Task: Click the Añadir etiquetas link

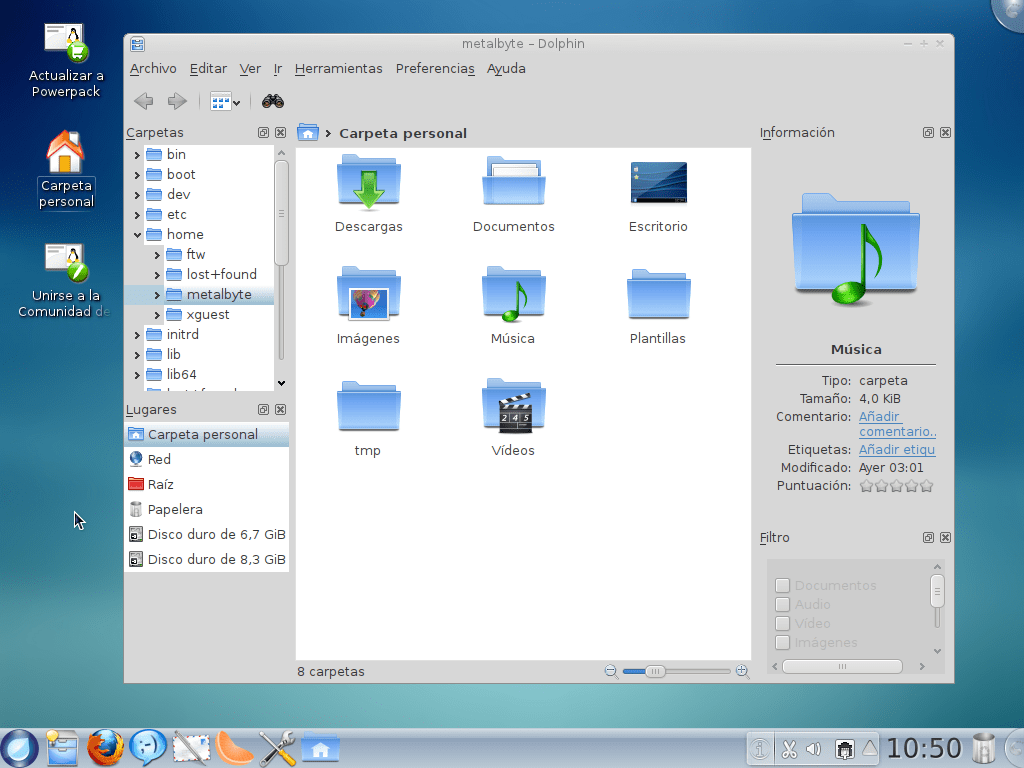Action: (x=896, y=450)
